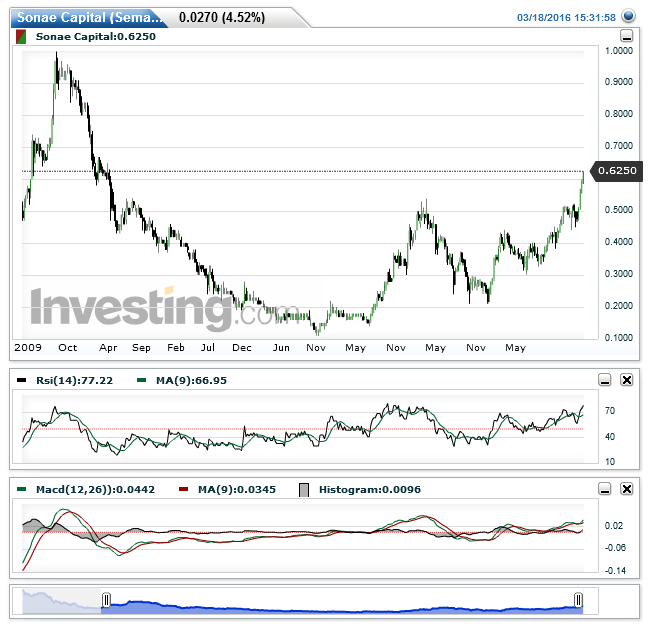Click the 0.02 level on MACD axis

(614, 525)
